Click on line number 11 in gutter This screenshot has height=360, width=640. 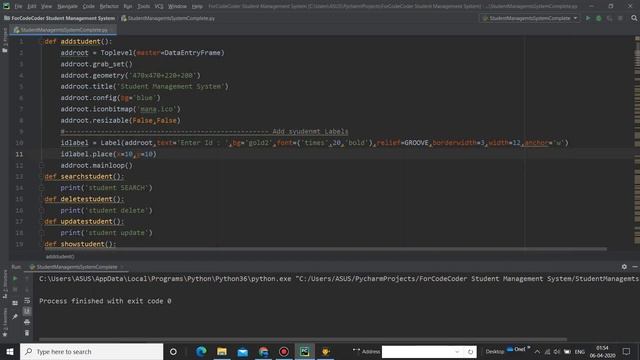[x=19, y=154]
